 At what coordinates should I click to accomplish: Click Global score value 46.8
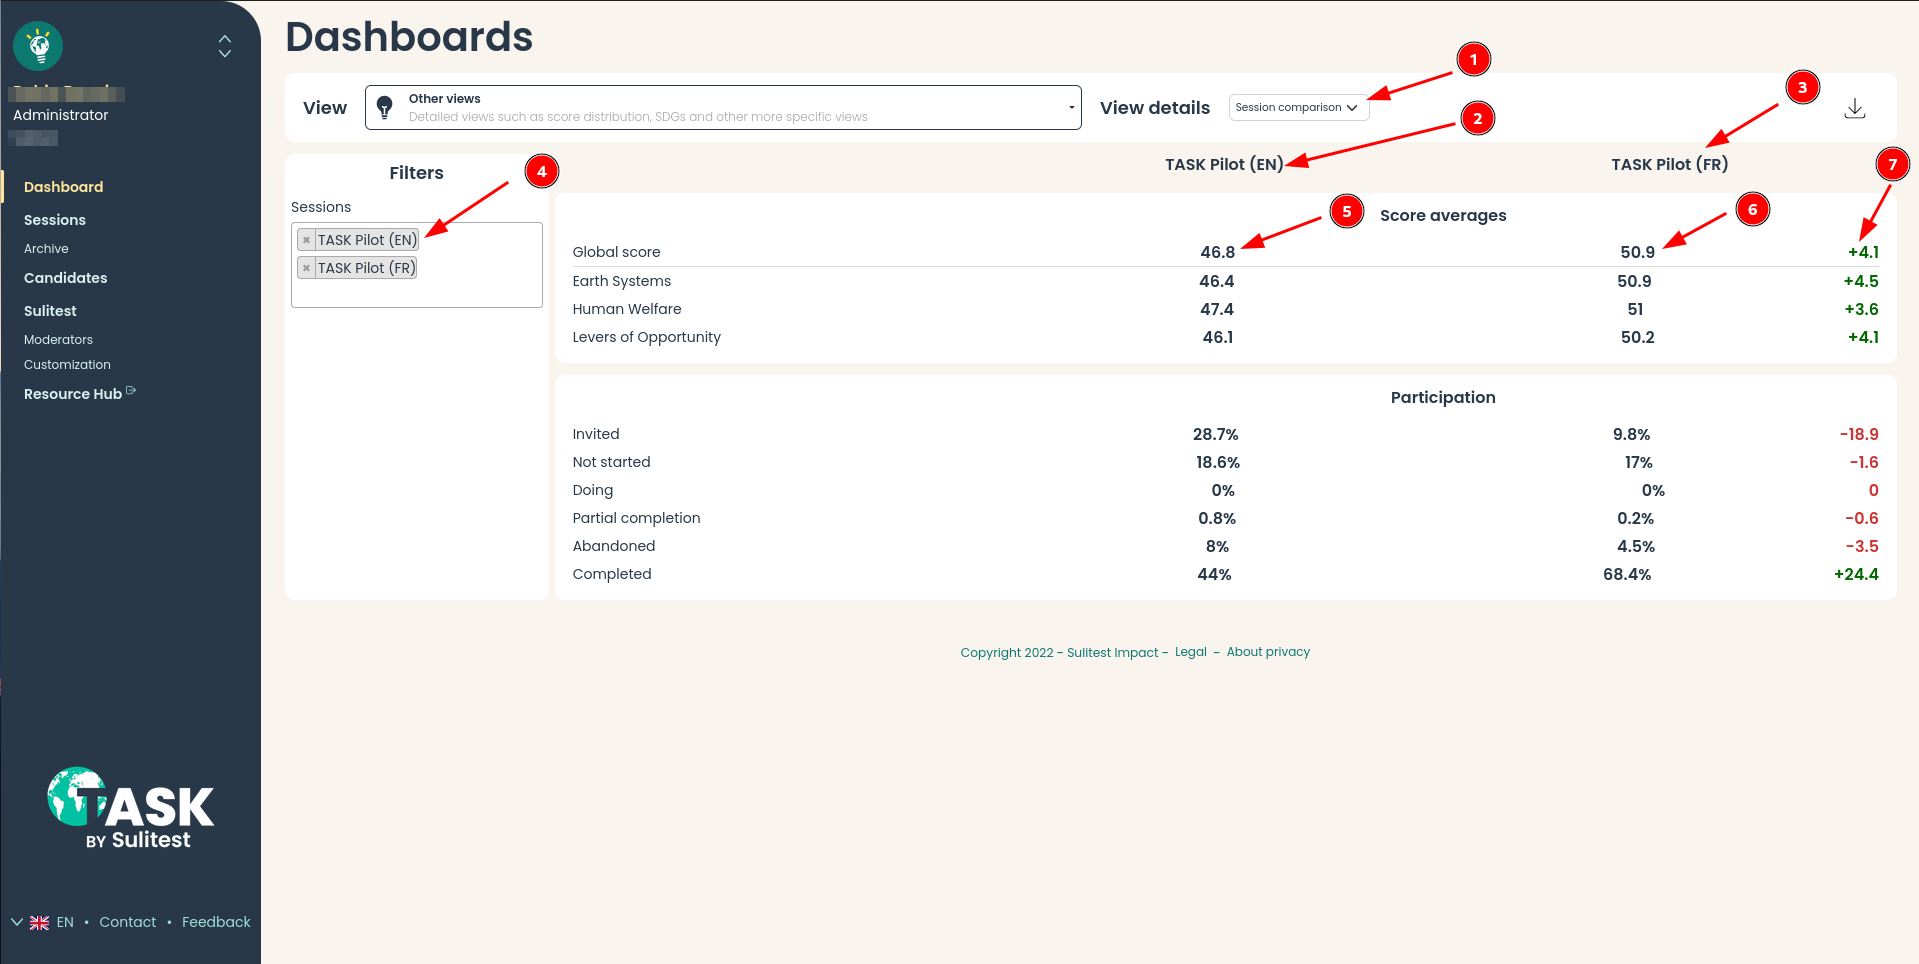(1217, 253)
